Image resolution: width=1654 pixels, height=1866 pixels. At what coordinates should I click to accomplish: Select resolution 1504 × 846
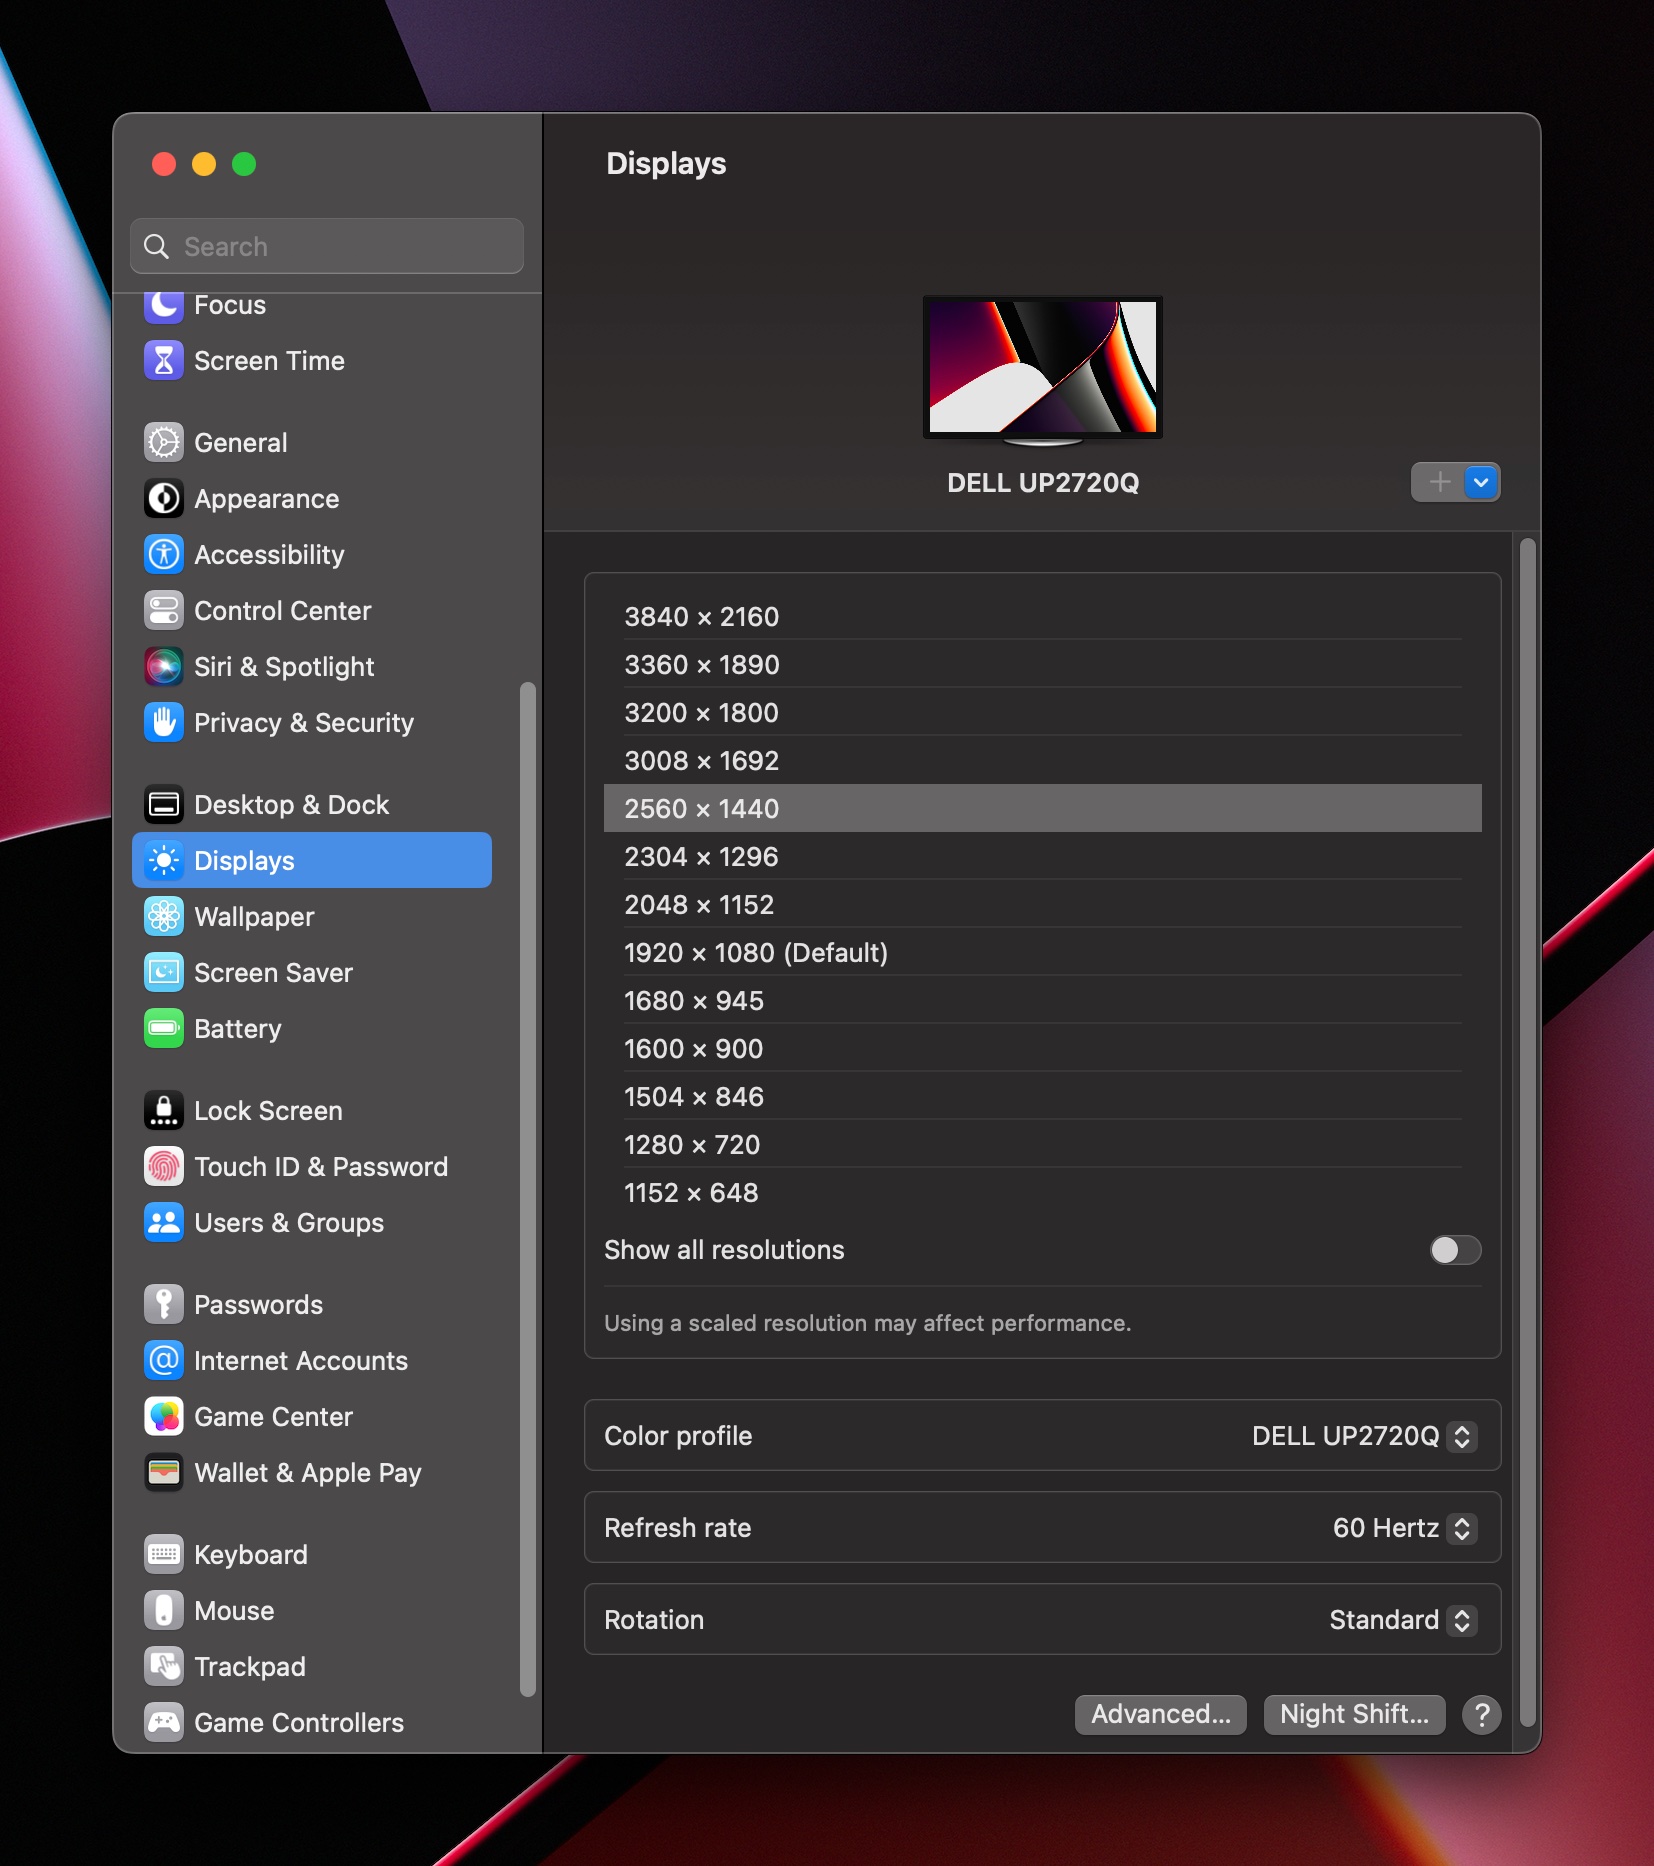pos(1043,1097)
